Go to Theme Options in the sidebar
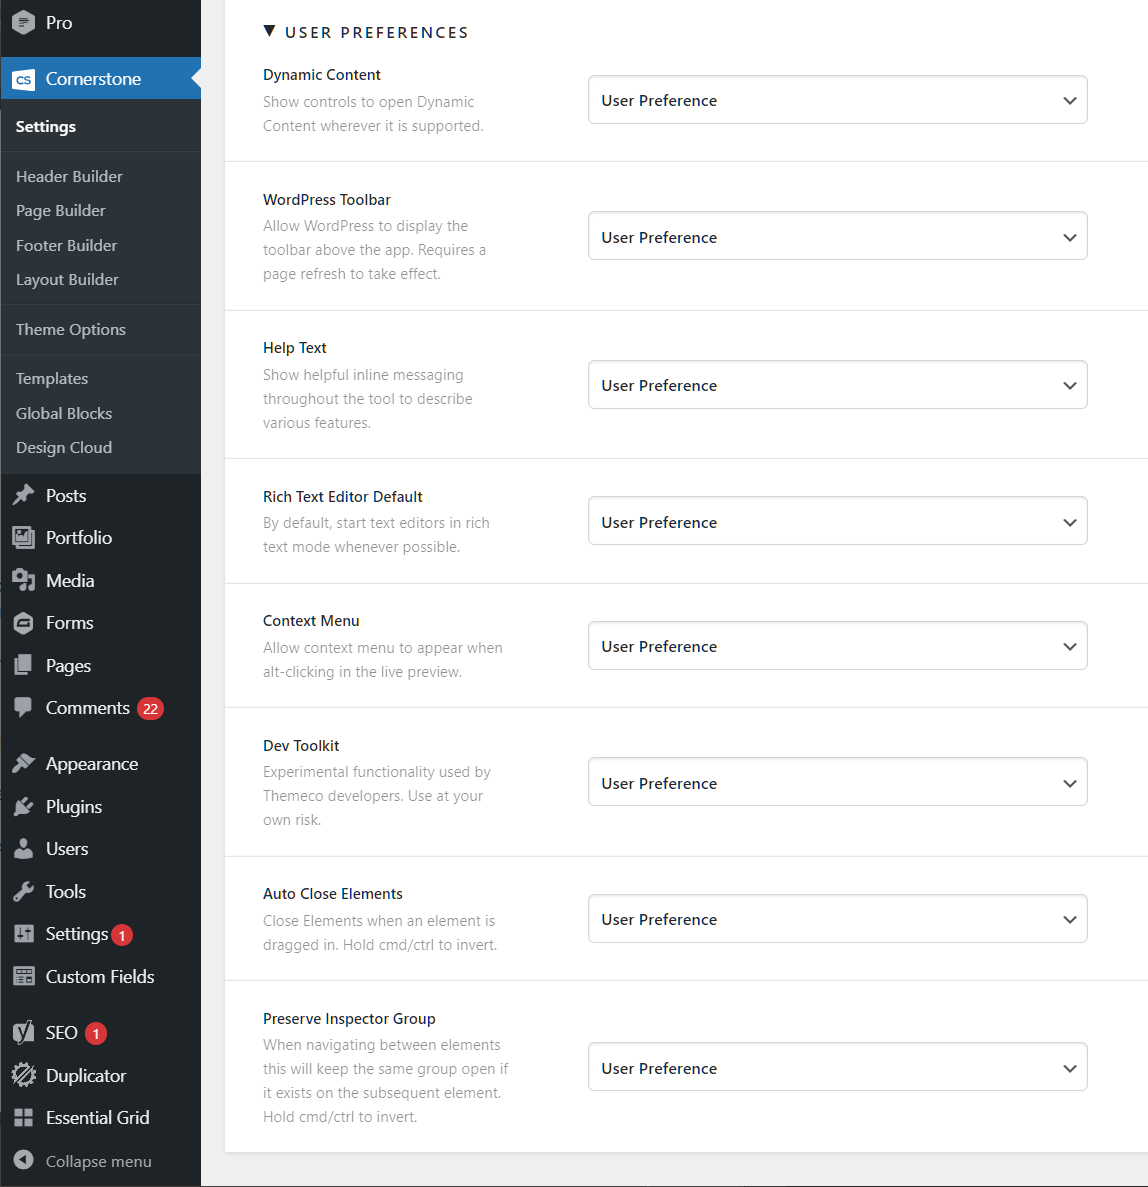 pyautogui.click(x=71, y=329)
